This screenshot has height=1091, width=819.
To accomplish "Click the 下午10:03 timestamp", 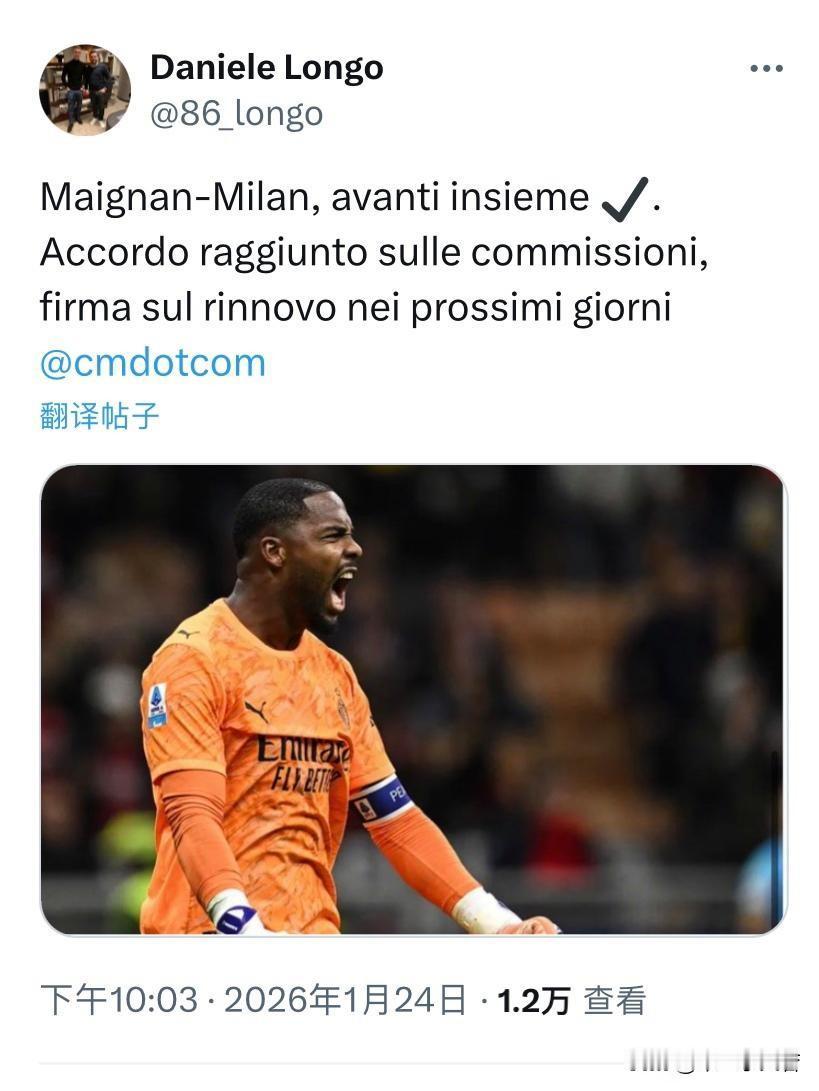I will tap(119, 1000).
